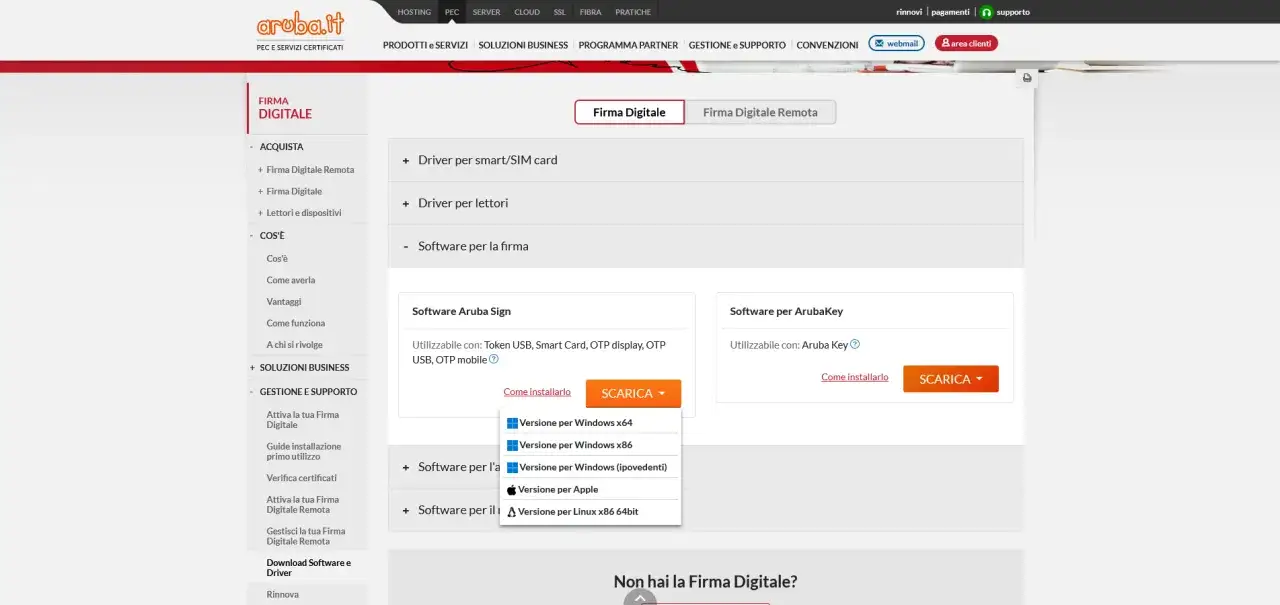Viewport: 1280px width, 605px height.
Task: Click pagamenti link in header
Action: point(951,12)
